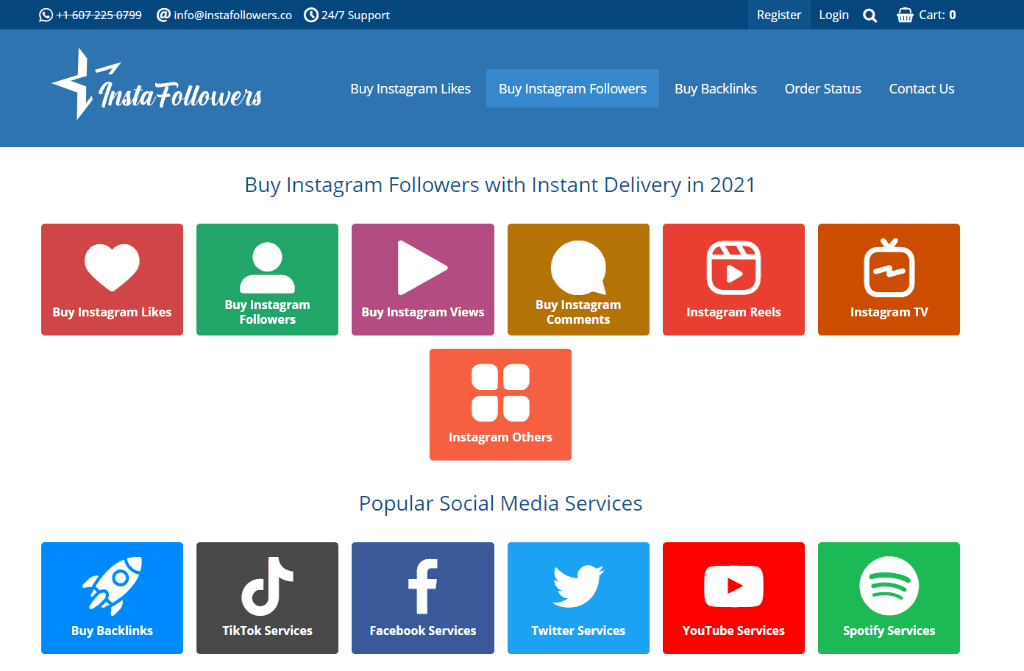Click the InstaFollowers logo
The width and height of the screenshot is (1024, 671).
point(157,84)
